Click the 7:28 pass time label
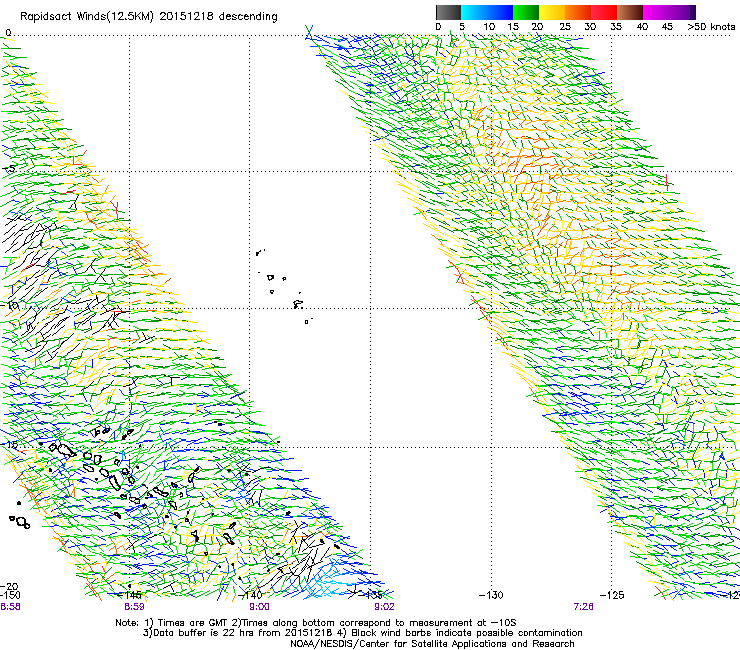The width and height of the screenshot is (740, 650). coord(583,607)
